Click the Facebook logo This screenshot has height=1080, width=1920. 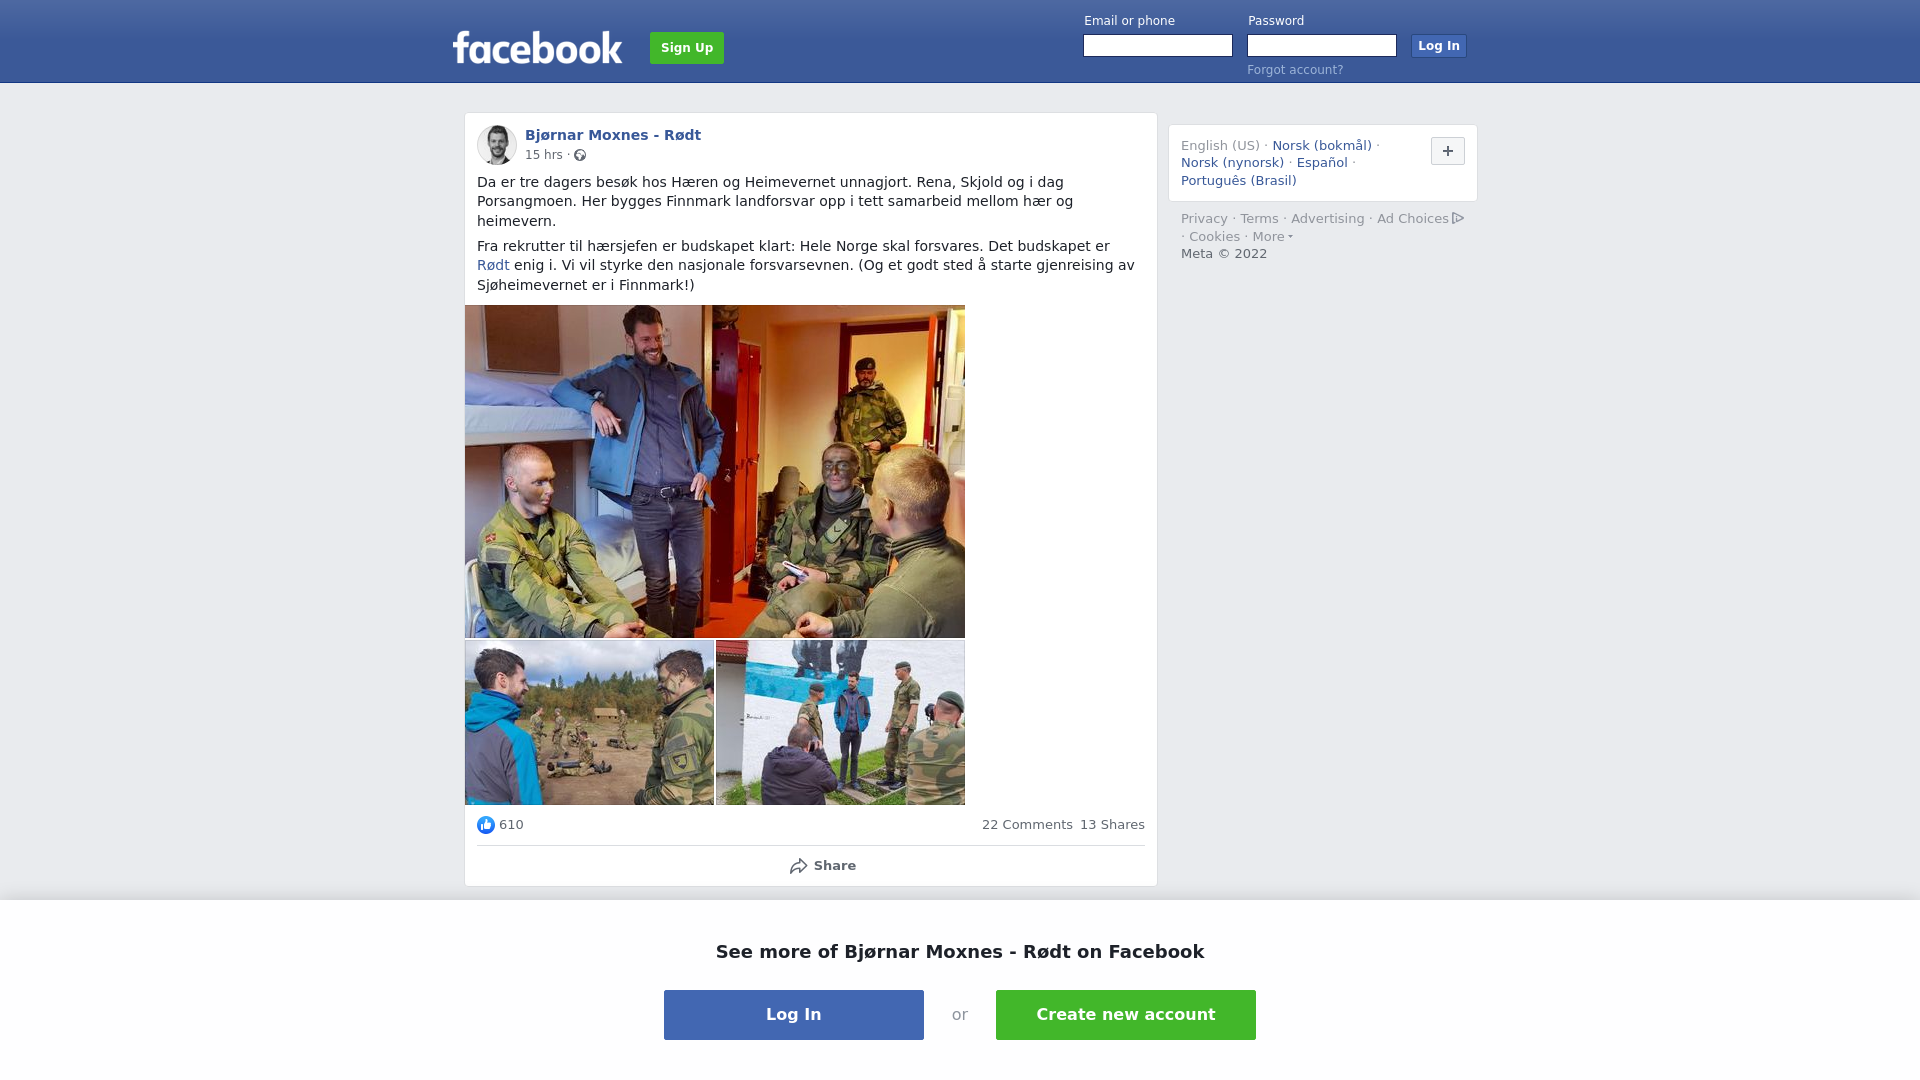pyautogui.click(x=537, y=47)
